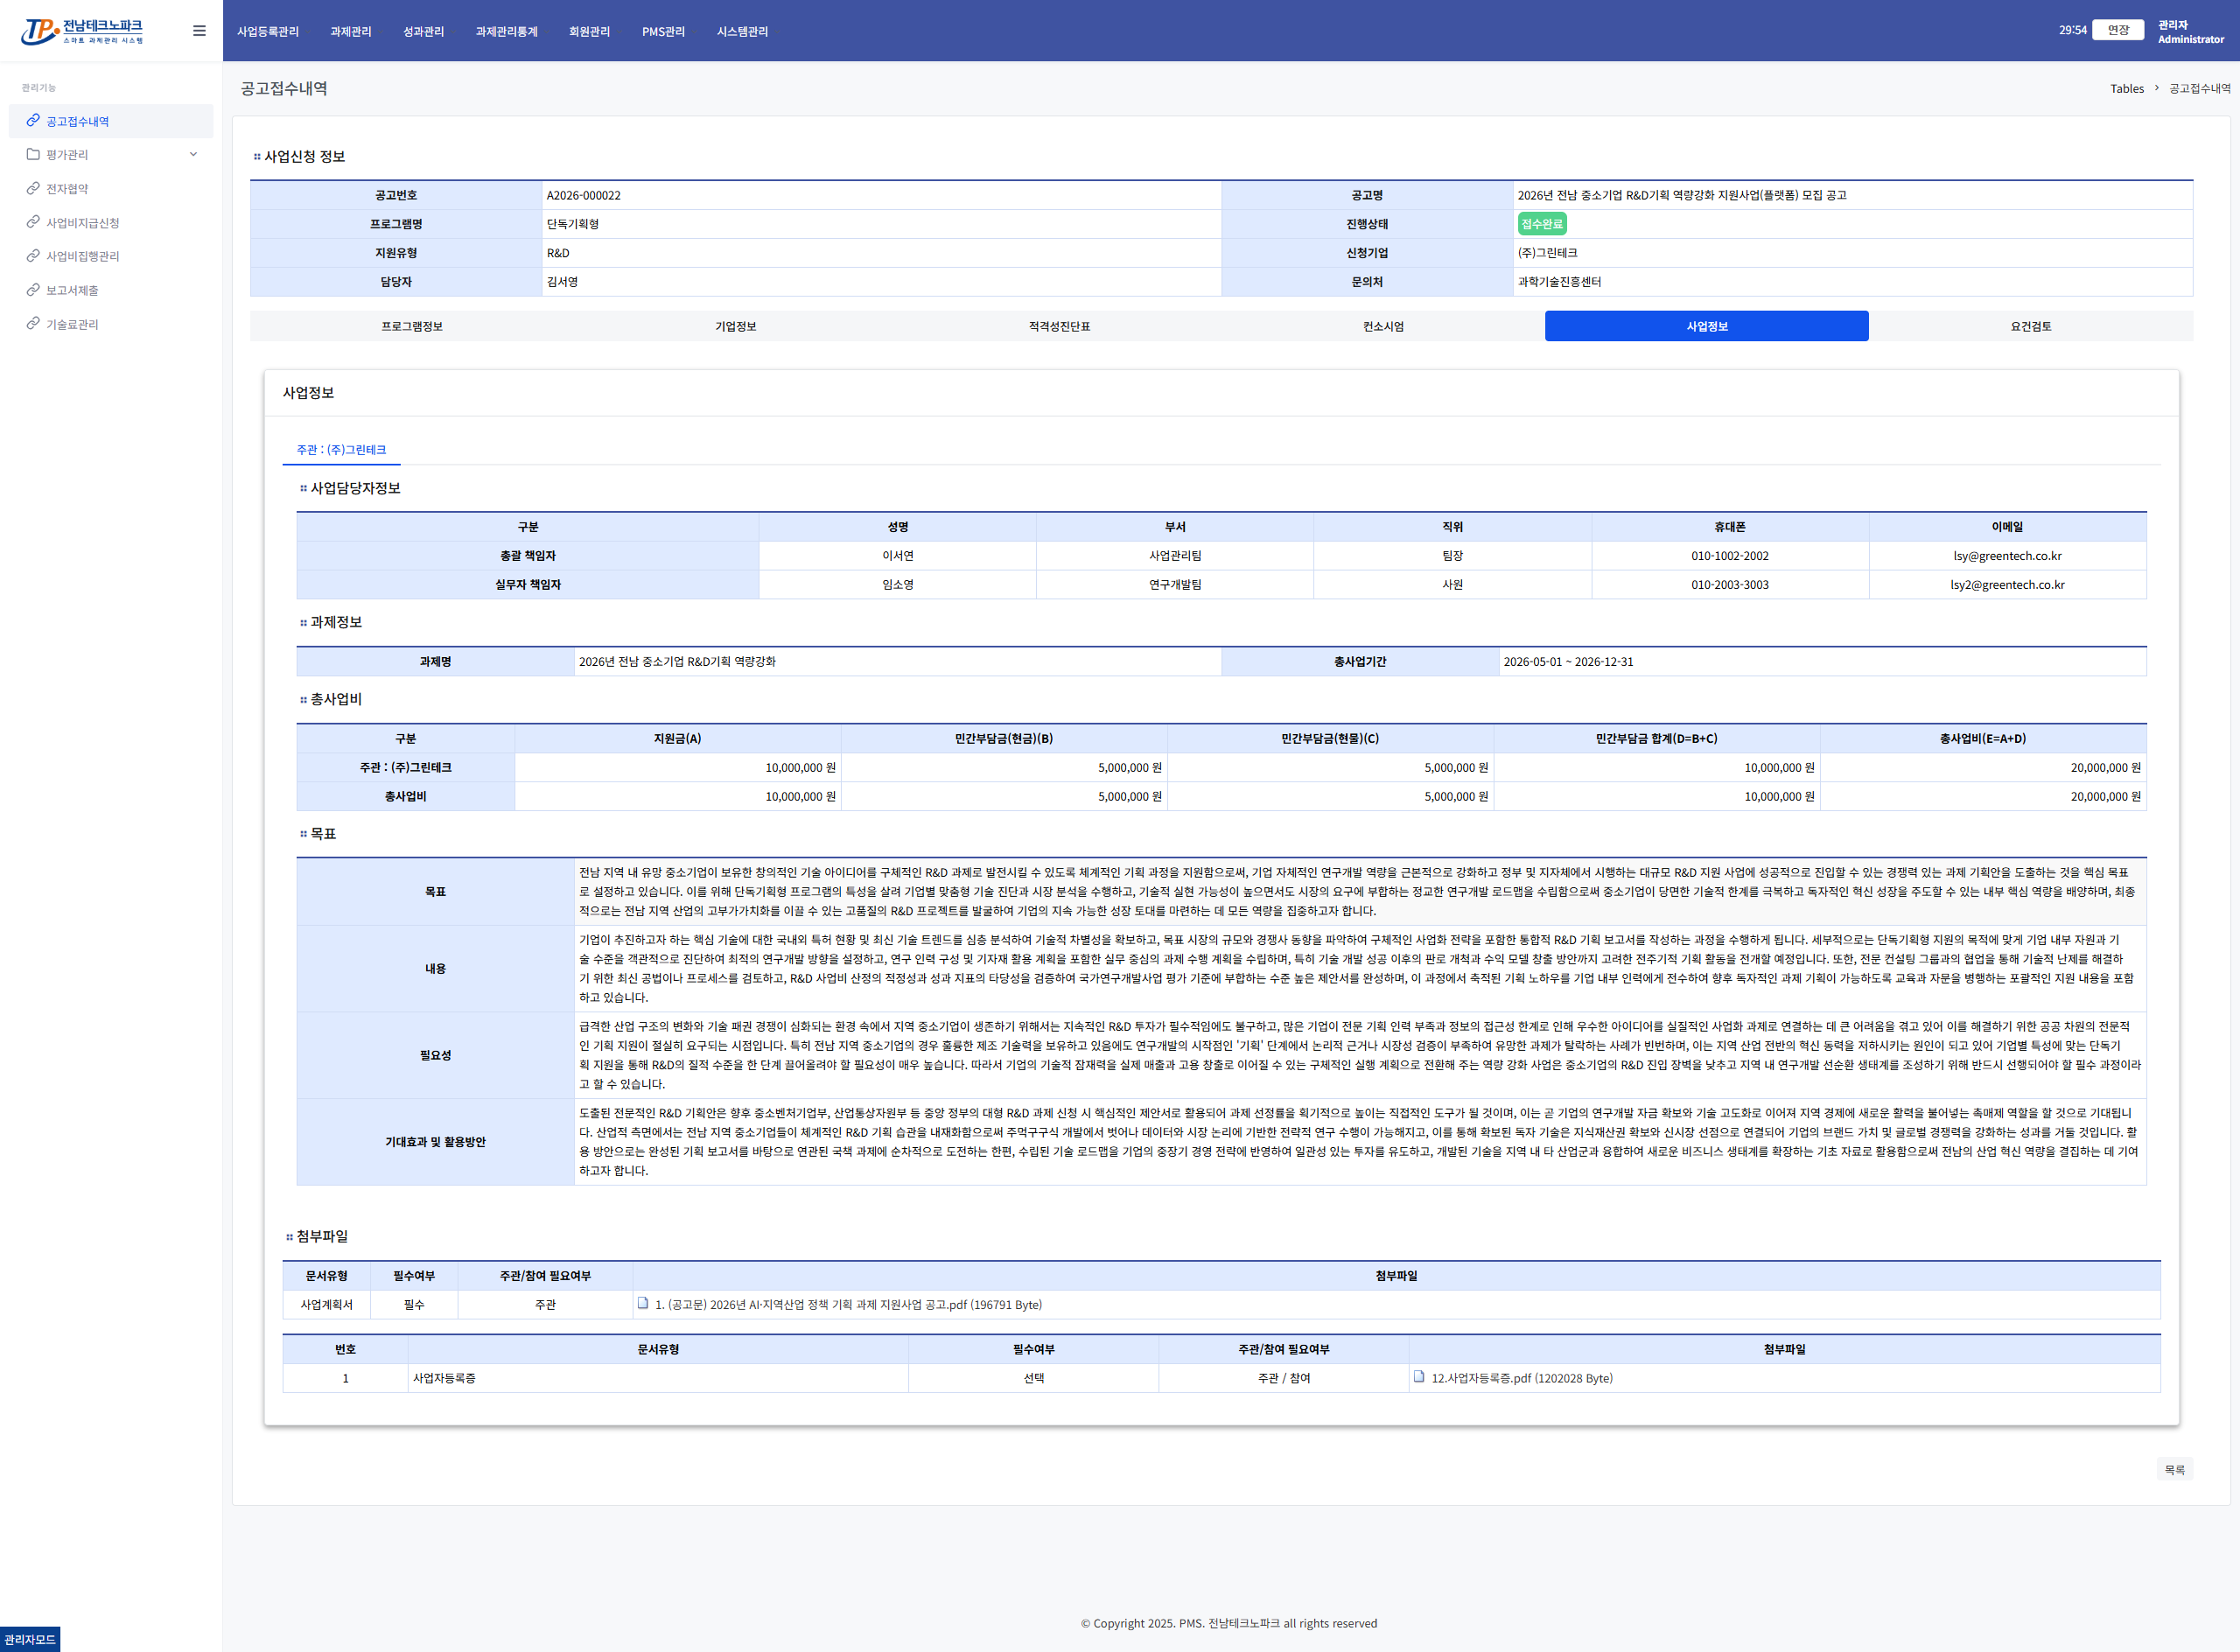
Task: Click phone number 010-2003-3003
Action: (1730, 585)
